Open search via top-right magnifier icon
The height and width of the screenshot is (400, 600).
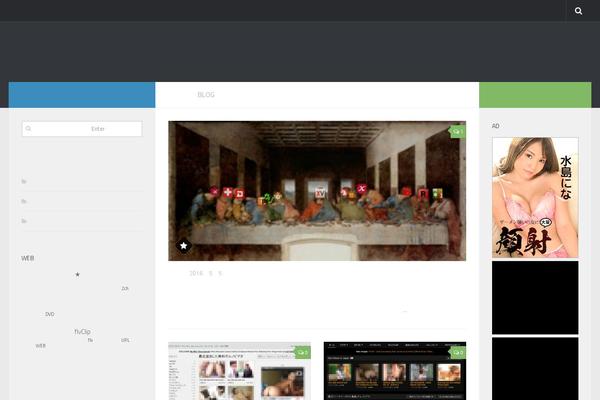pyautogui.click(x=578, y=11)
